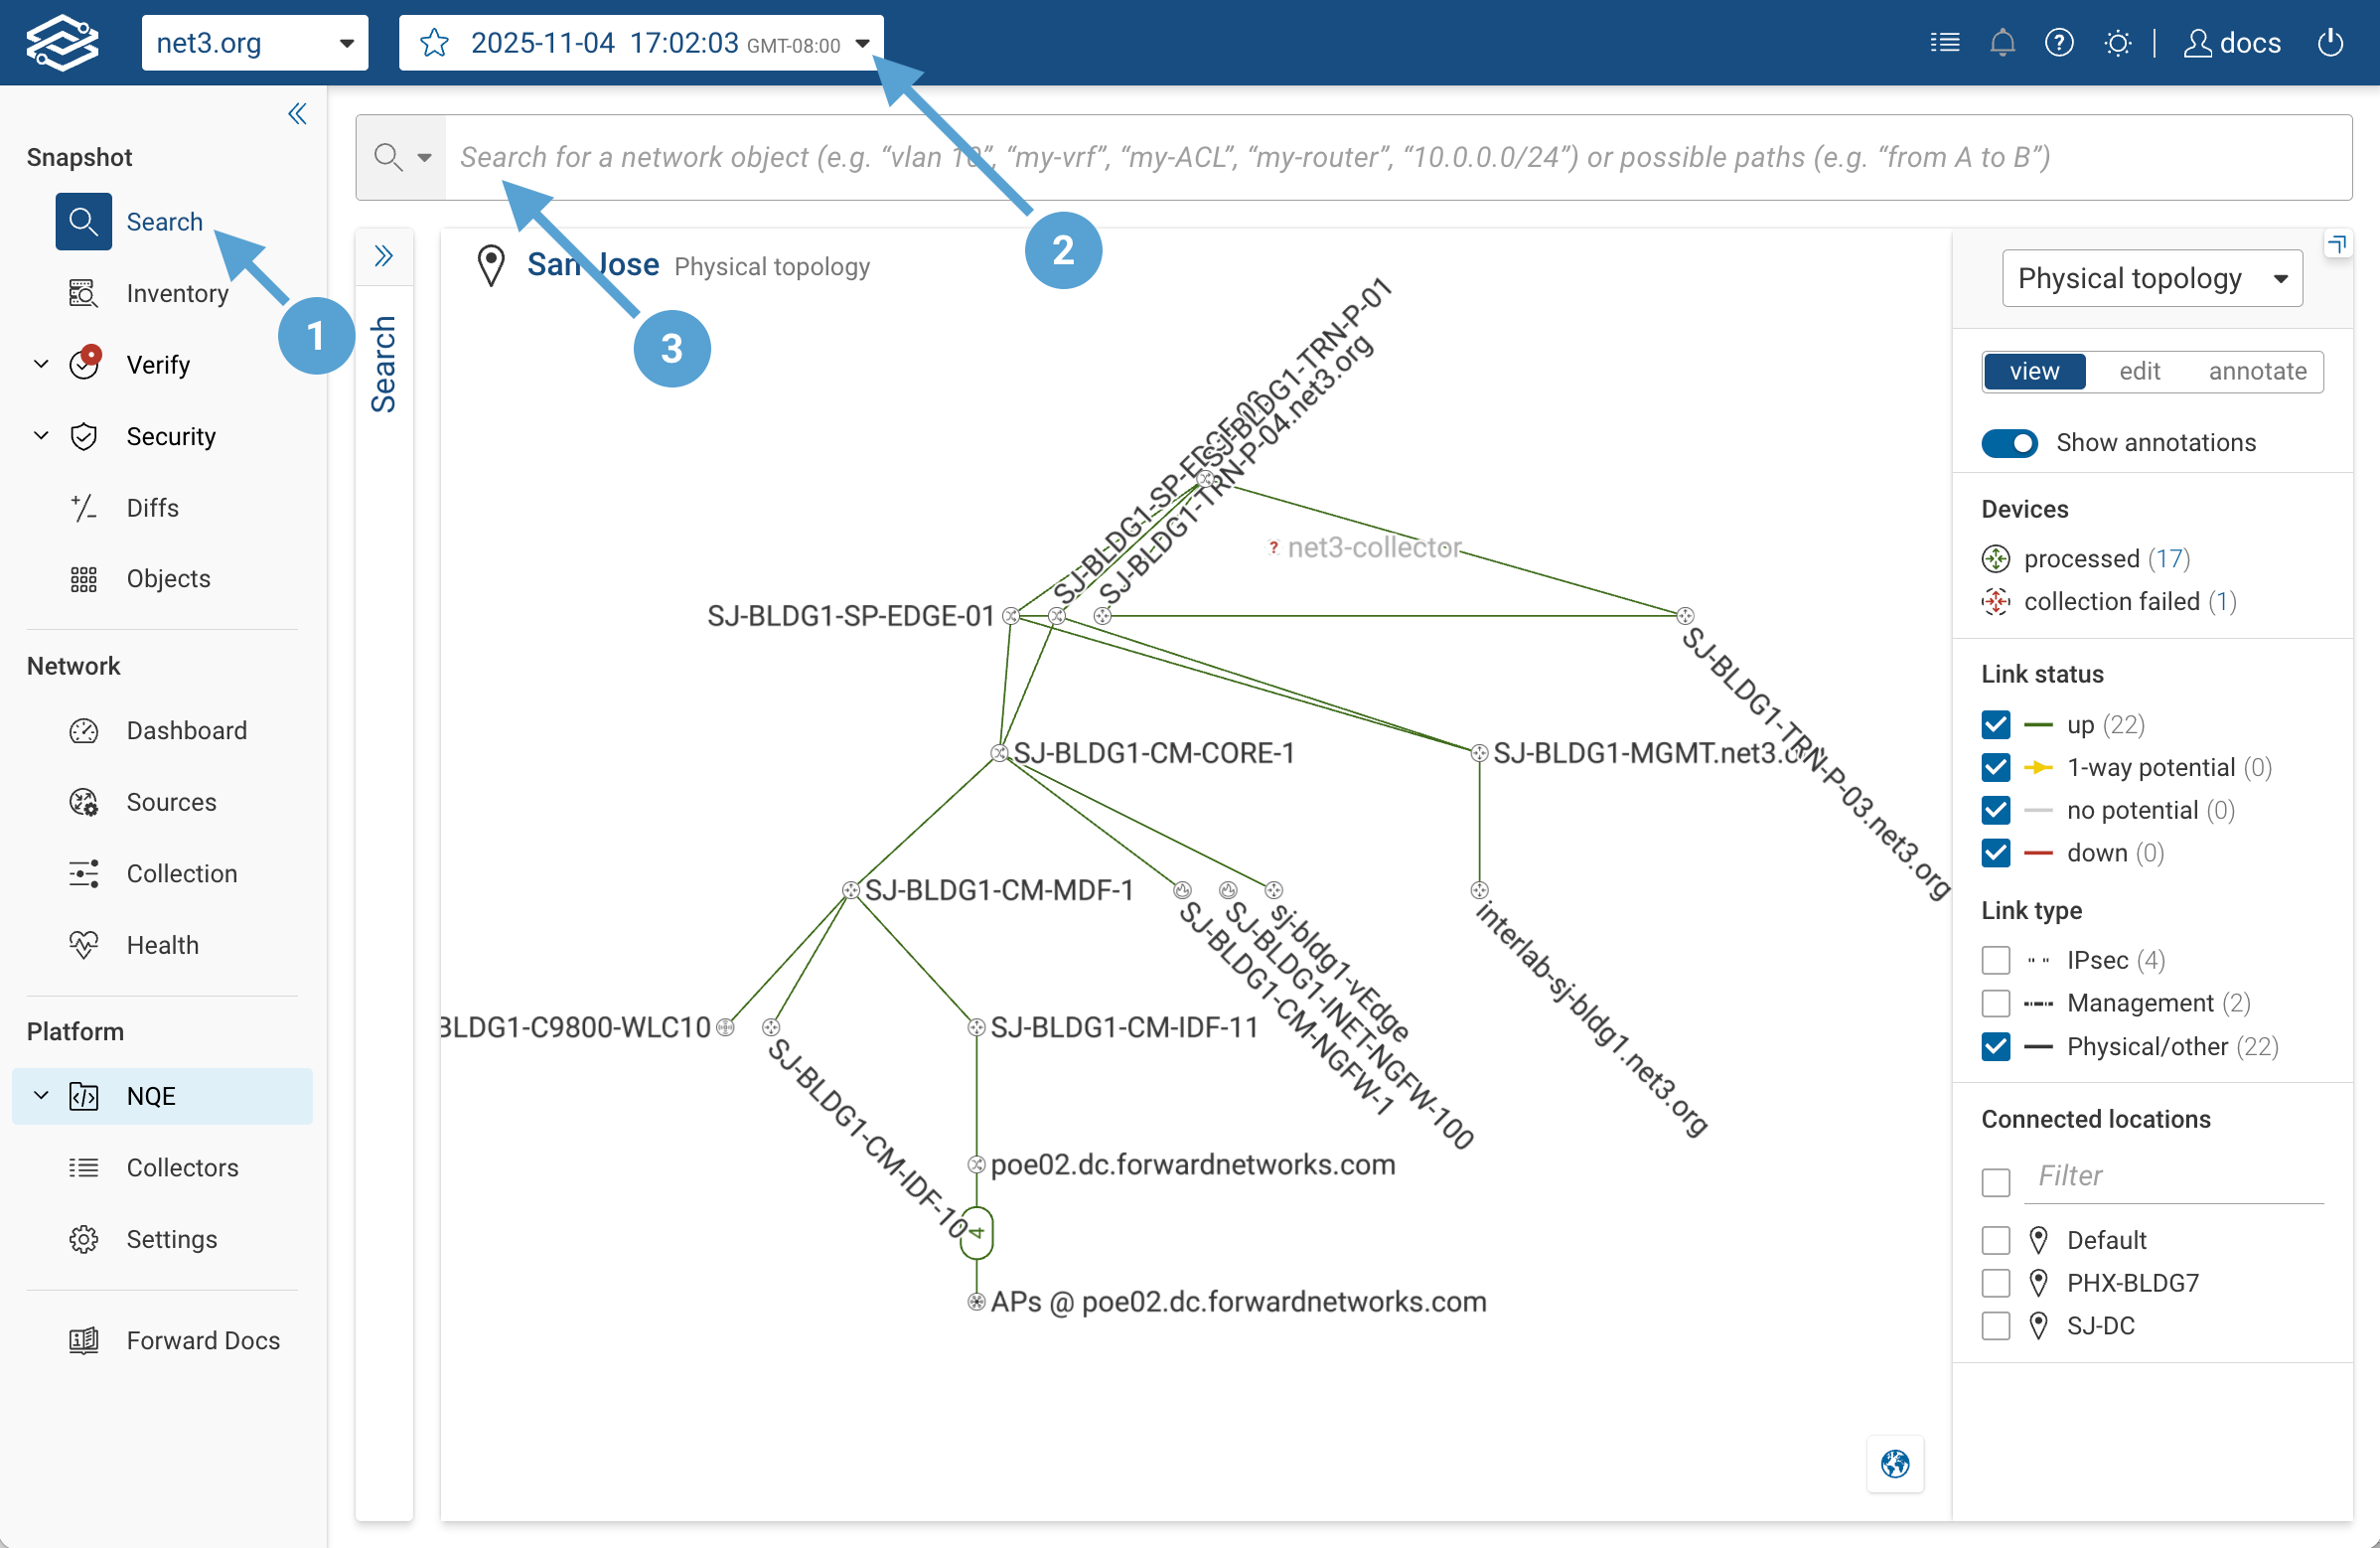
Task: Click the power logout icon
Action: 2330,43
